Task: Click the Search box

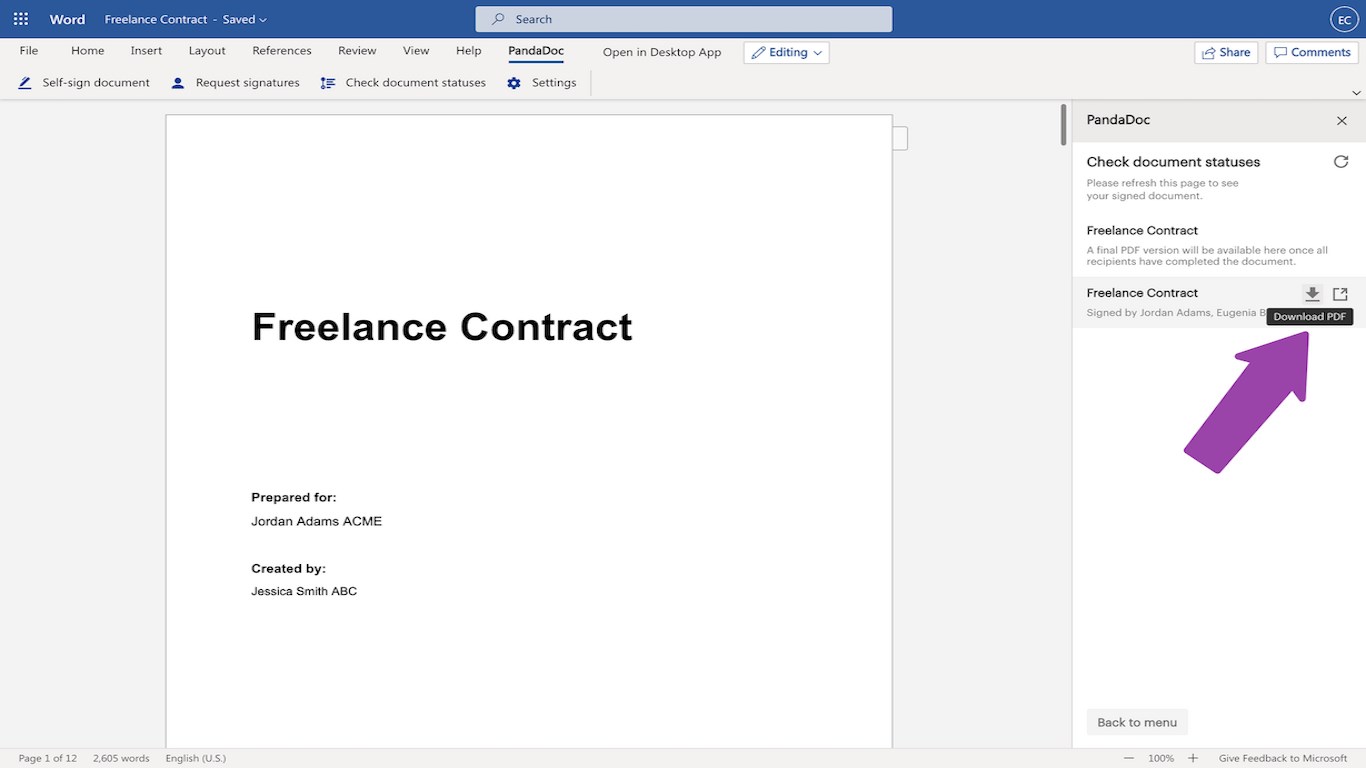Action: pyautogui.click(x=684, y=19)
